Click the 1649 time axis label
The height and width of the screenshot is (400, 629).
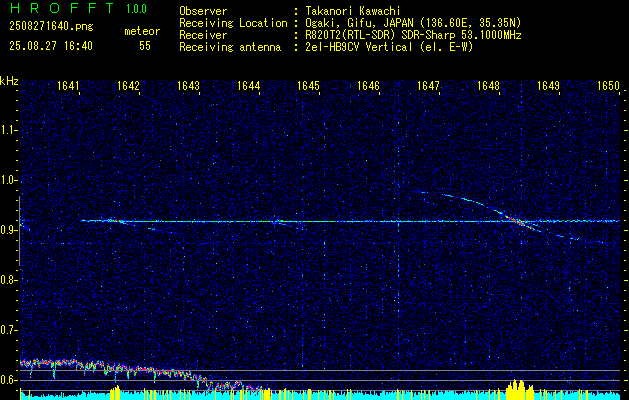pos(548,86)
